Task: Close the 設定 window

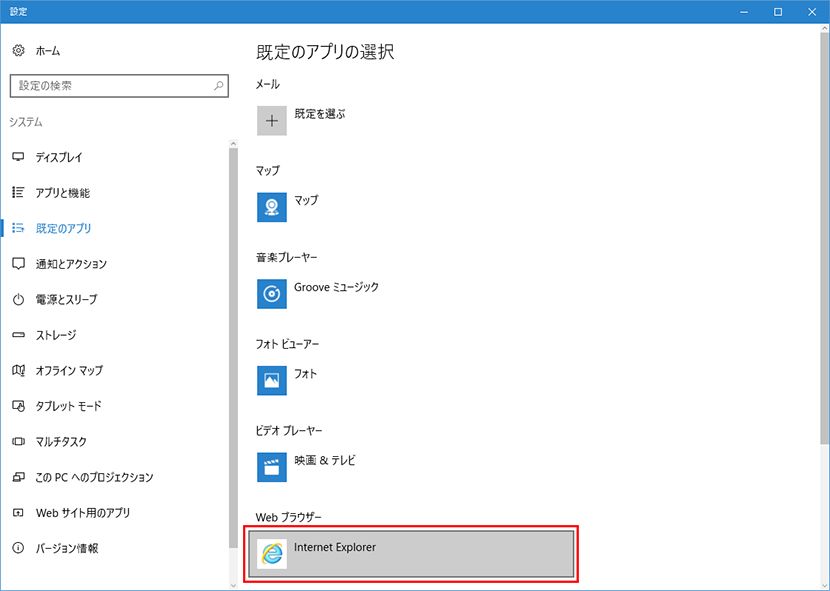Action: click(812, 12)
